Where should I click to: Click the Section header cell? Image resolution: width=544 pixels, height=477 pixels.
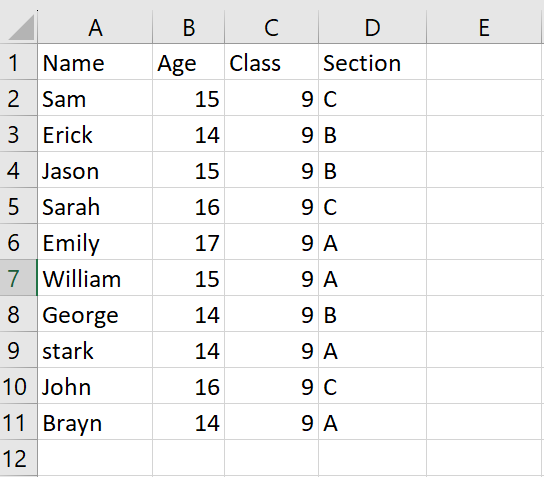(x=372, y=62)
